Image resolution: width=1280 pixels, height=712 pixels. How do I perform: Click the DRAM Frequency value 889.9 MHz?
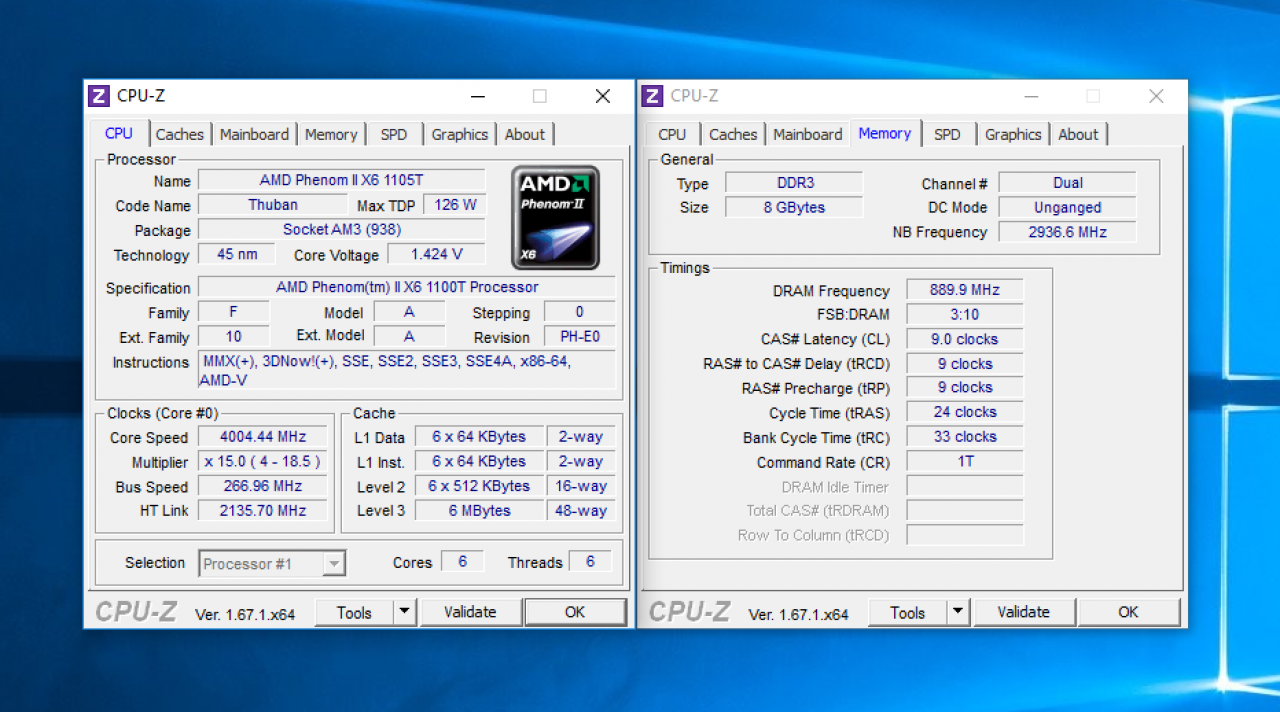pos(964,290)
